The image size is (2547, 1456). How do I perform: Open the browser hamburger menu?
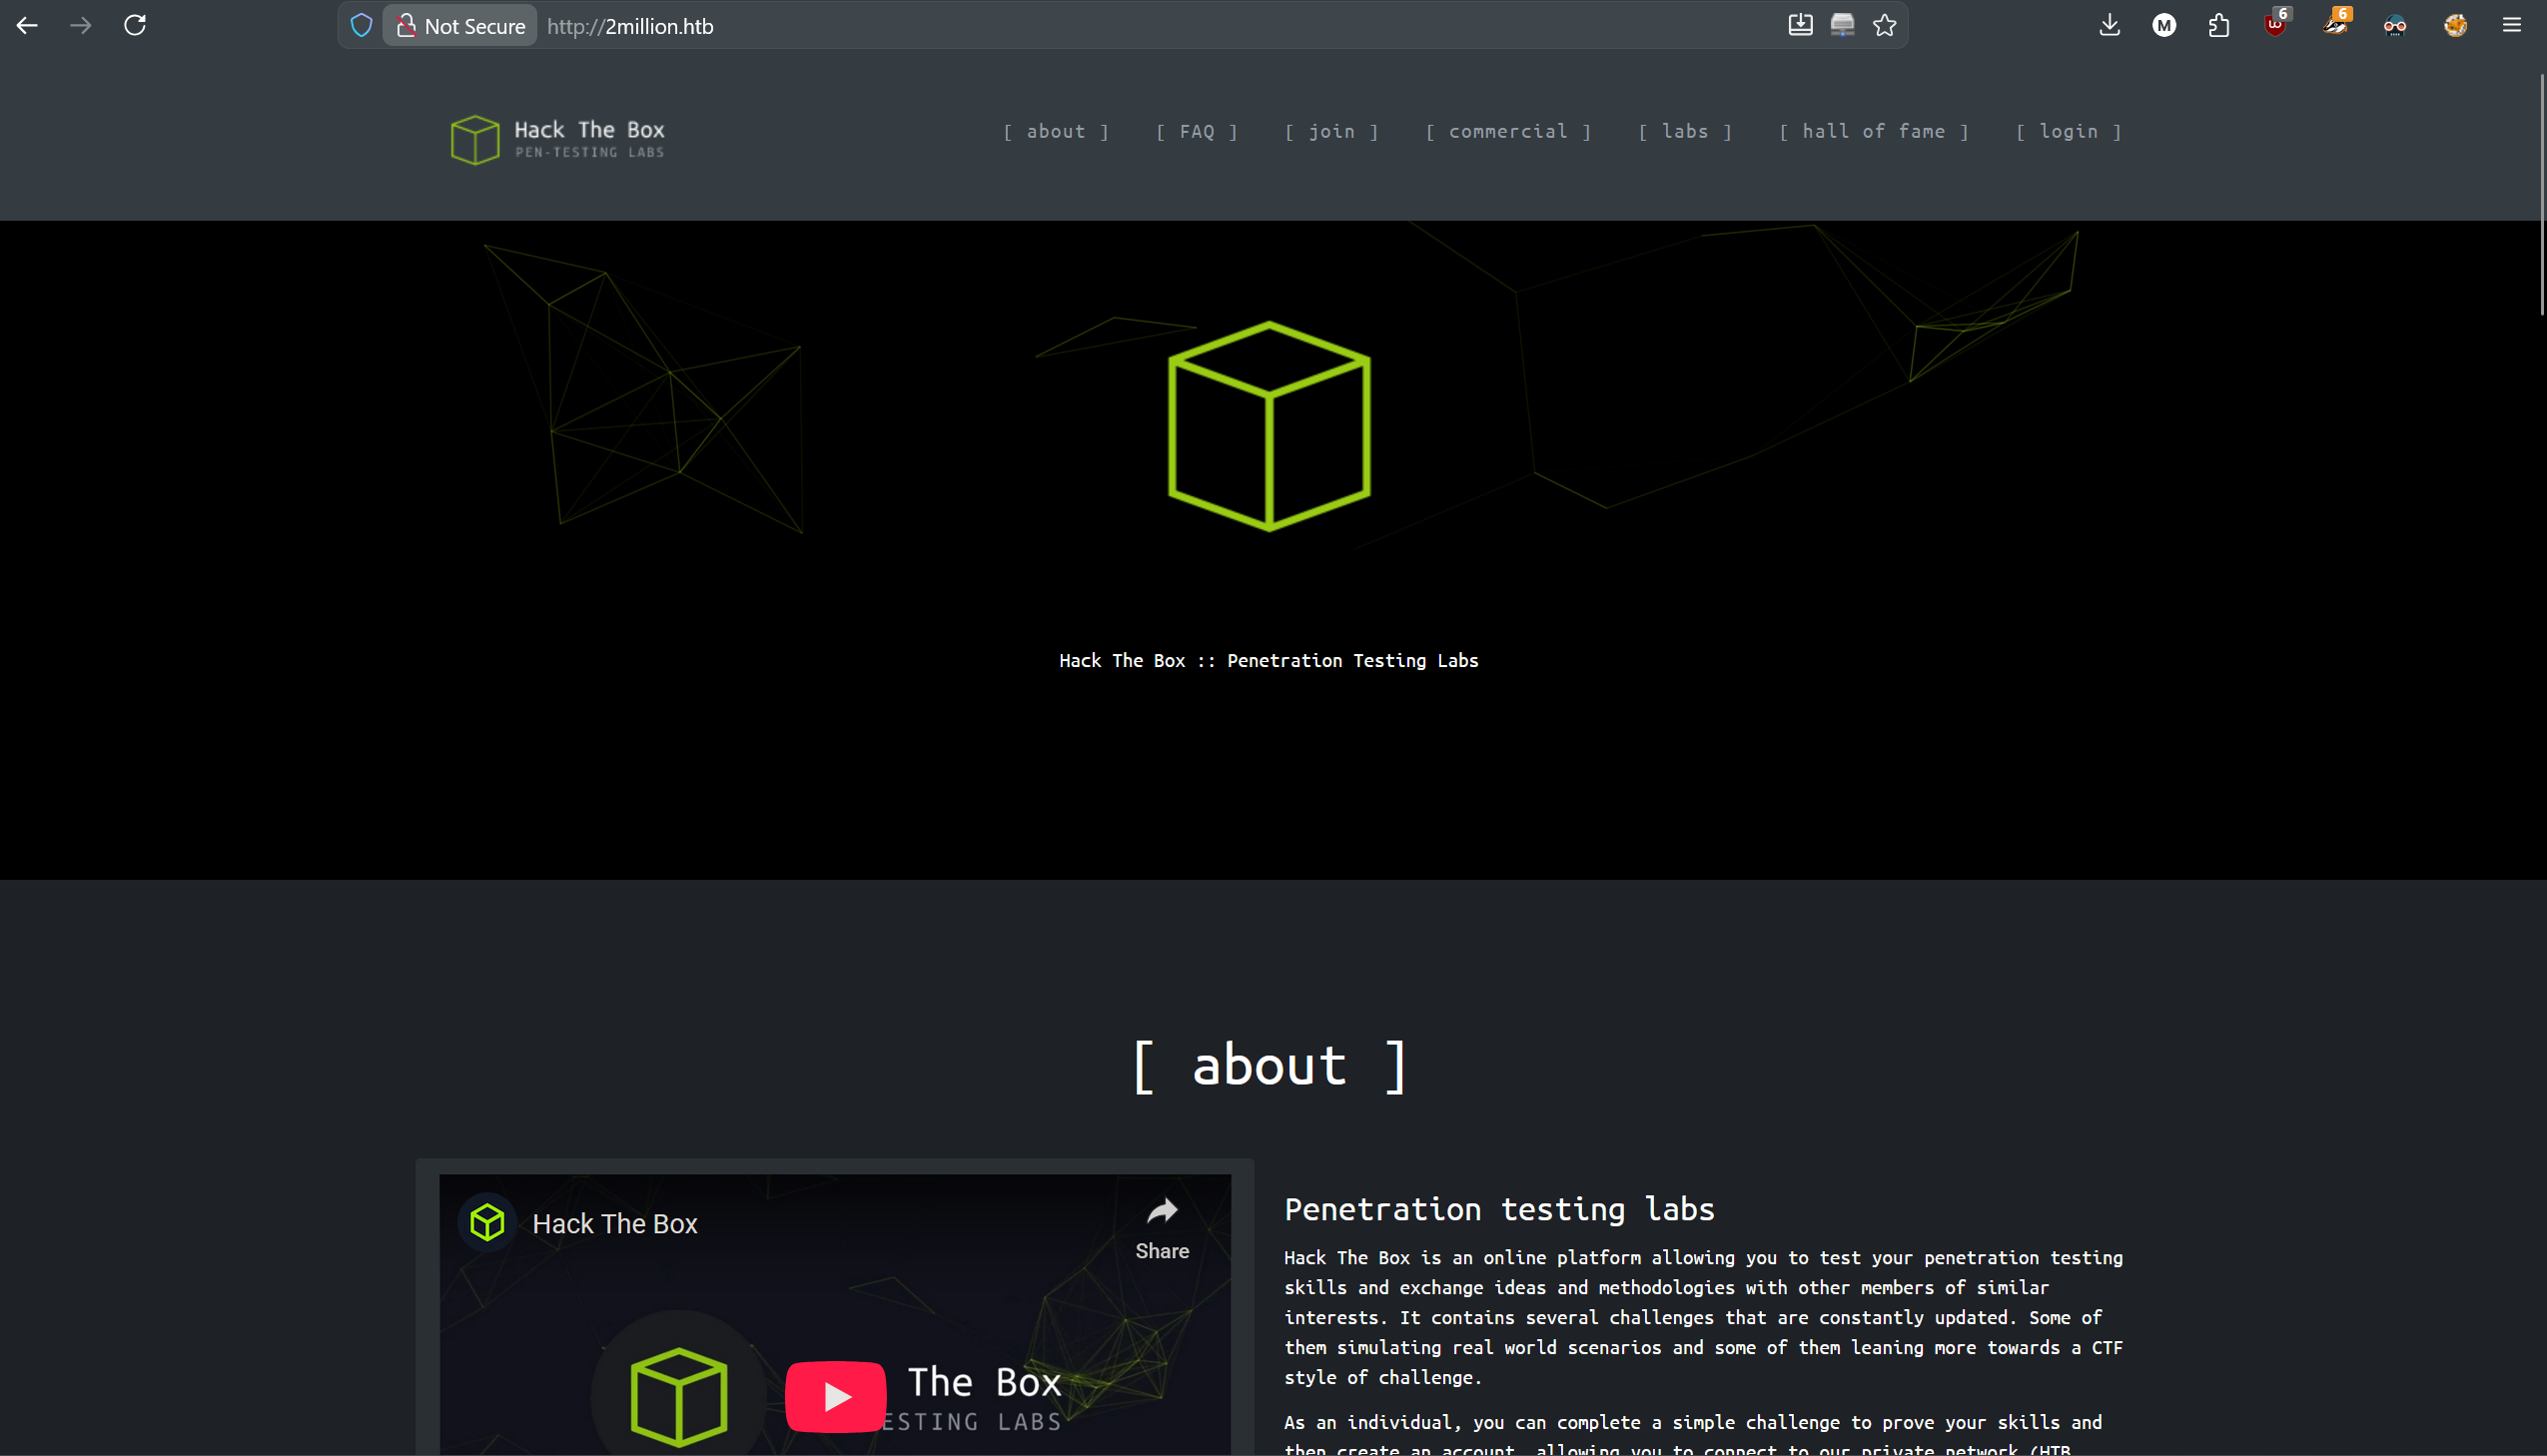(2513, 25)
